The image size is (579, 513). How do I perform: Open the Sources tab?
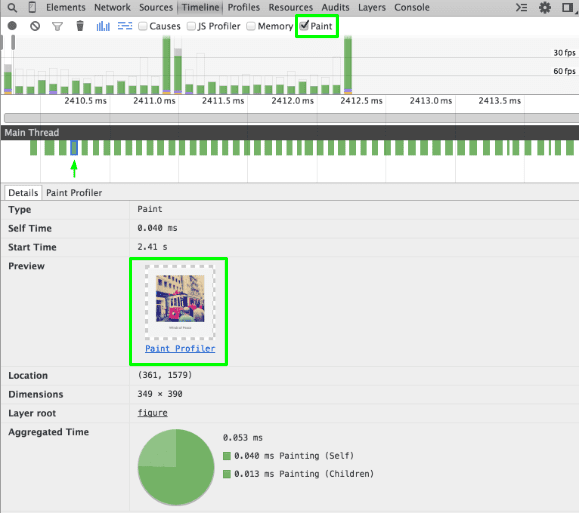click(156, 7)
